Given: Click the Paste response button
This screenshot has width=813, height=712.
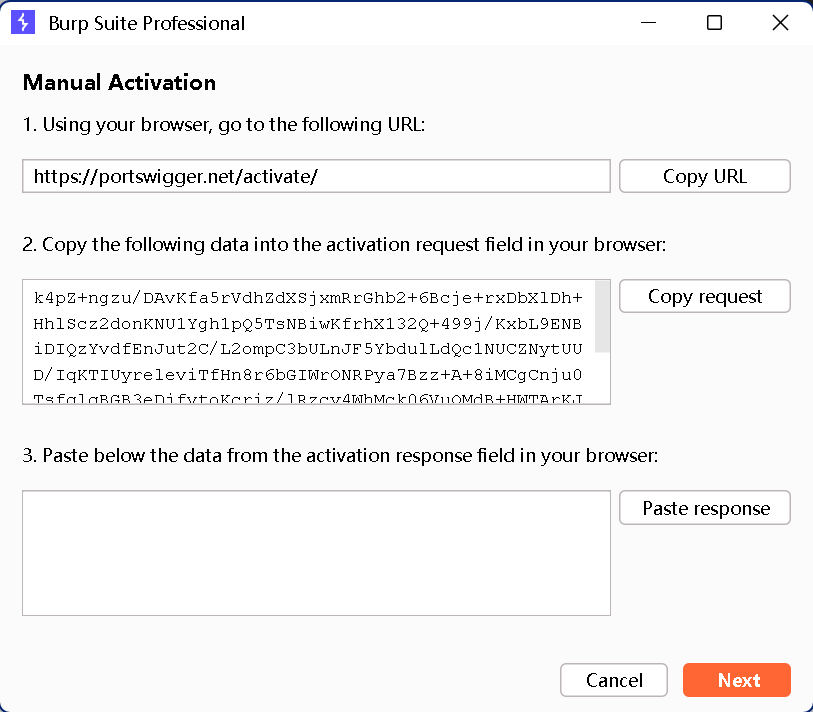Looking at the screenshot, I should tap(705, 508).
